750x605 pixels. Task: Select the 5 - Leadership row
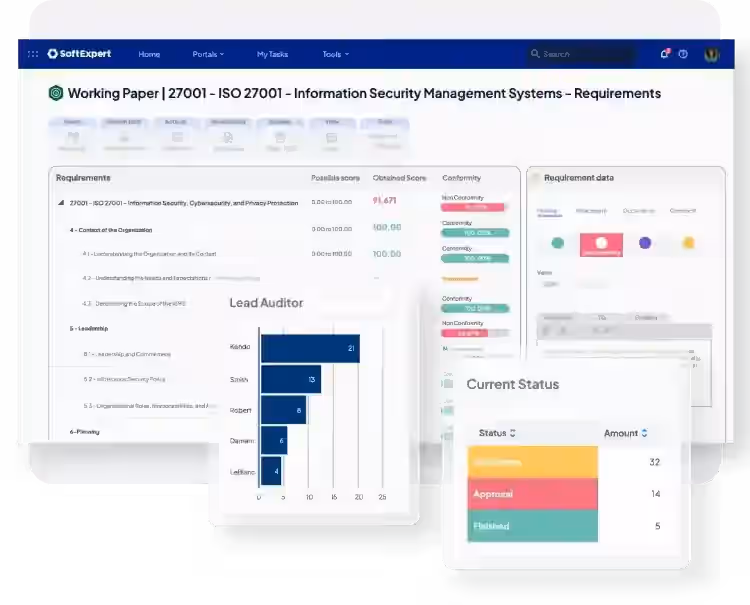pos(89,329)
